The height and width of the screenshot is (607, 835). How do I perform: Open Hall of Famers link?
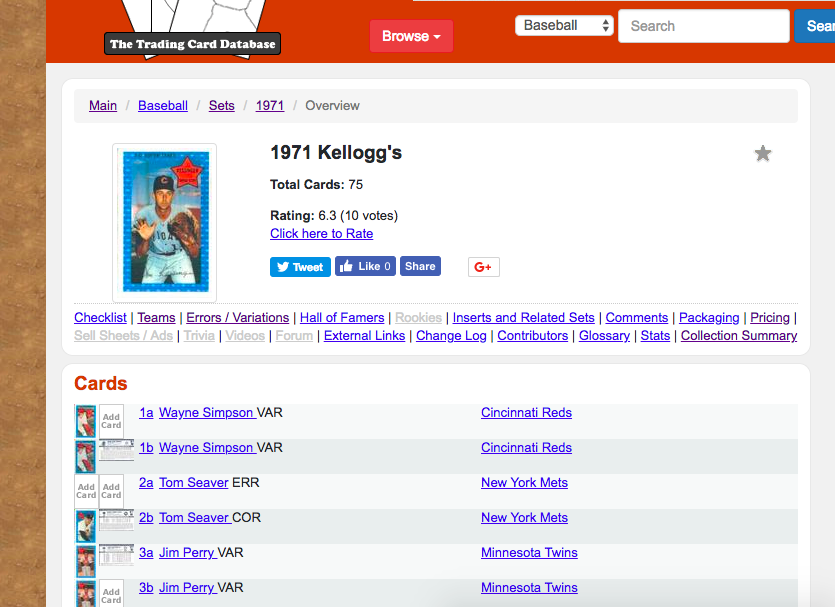tap(342, 317)
